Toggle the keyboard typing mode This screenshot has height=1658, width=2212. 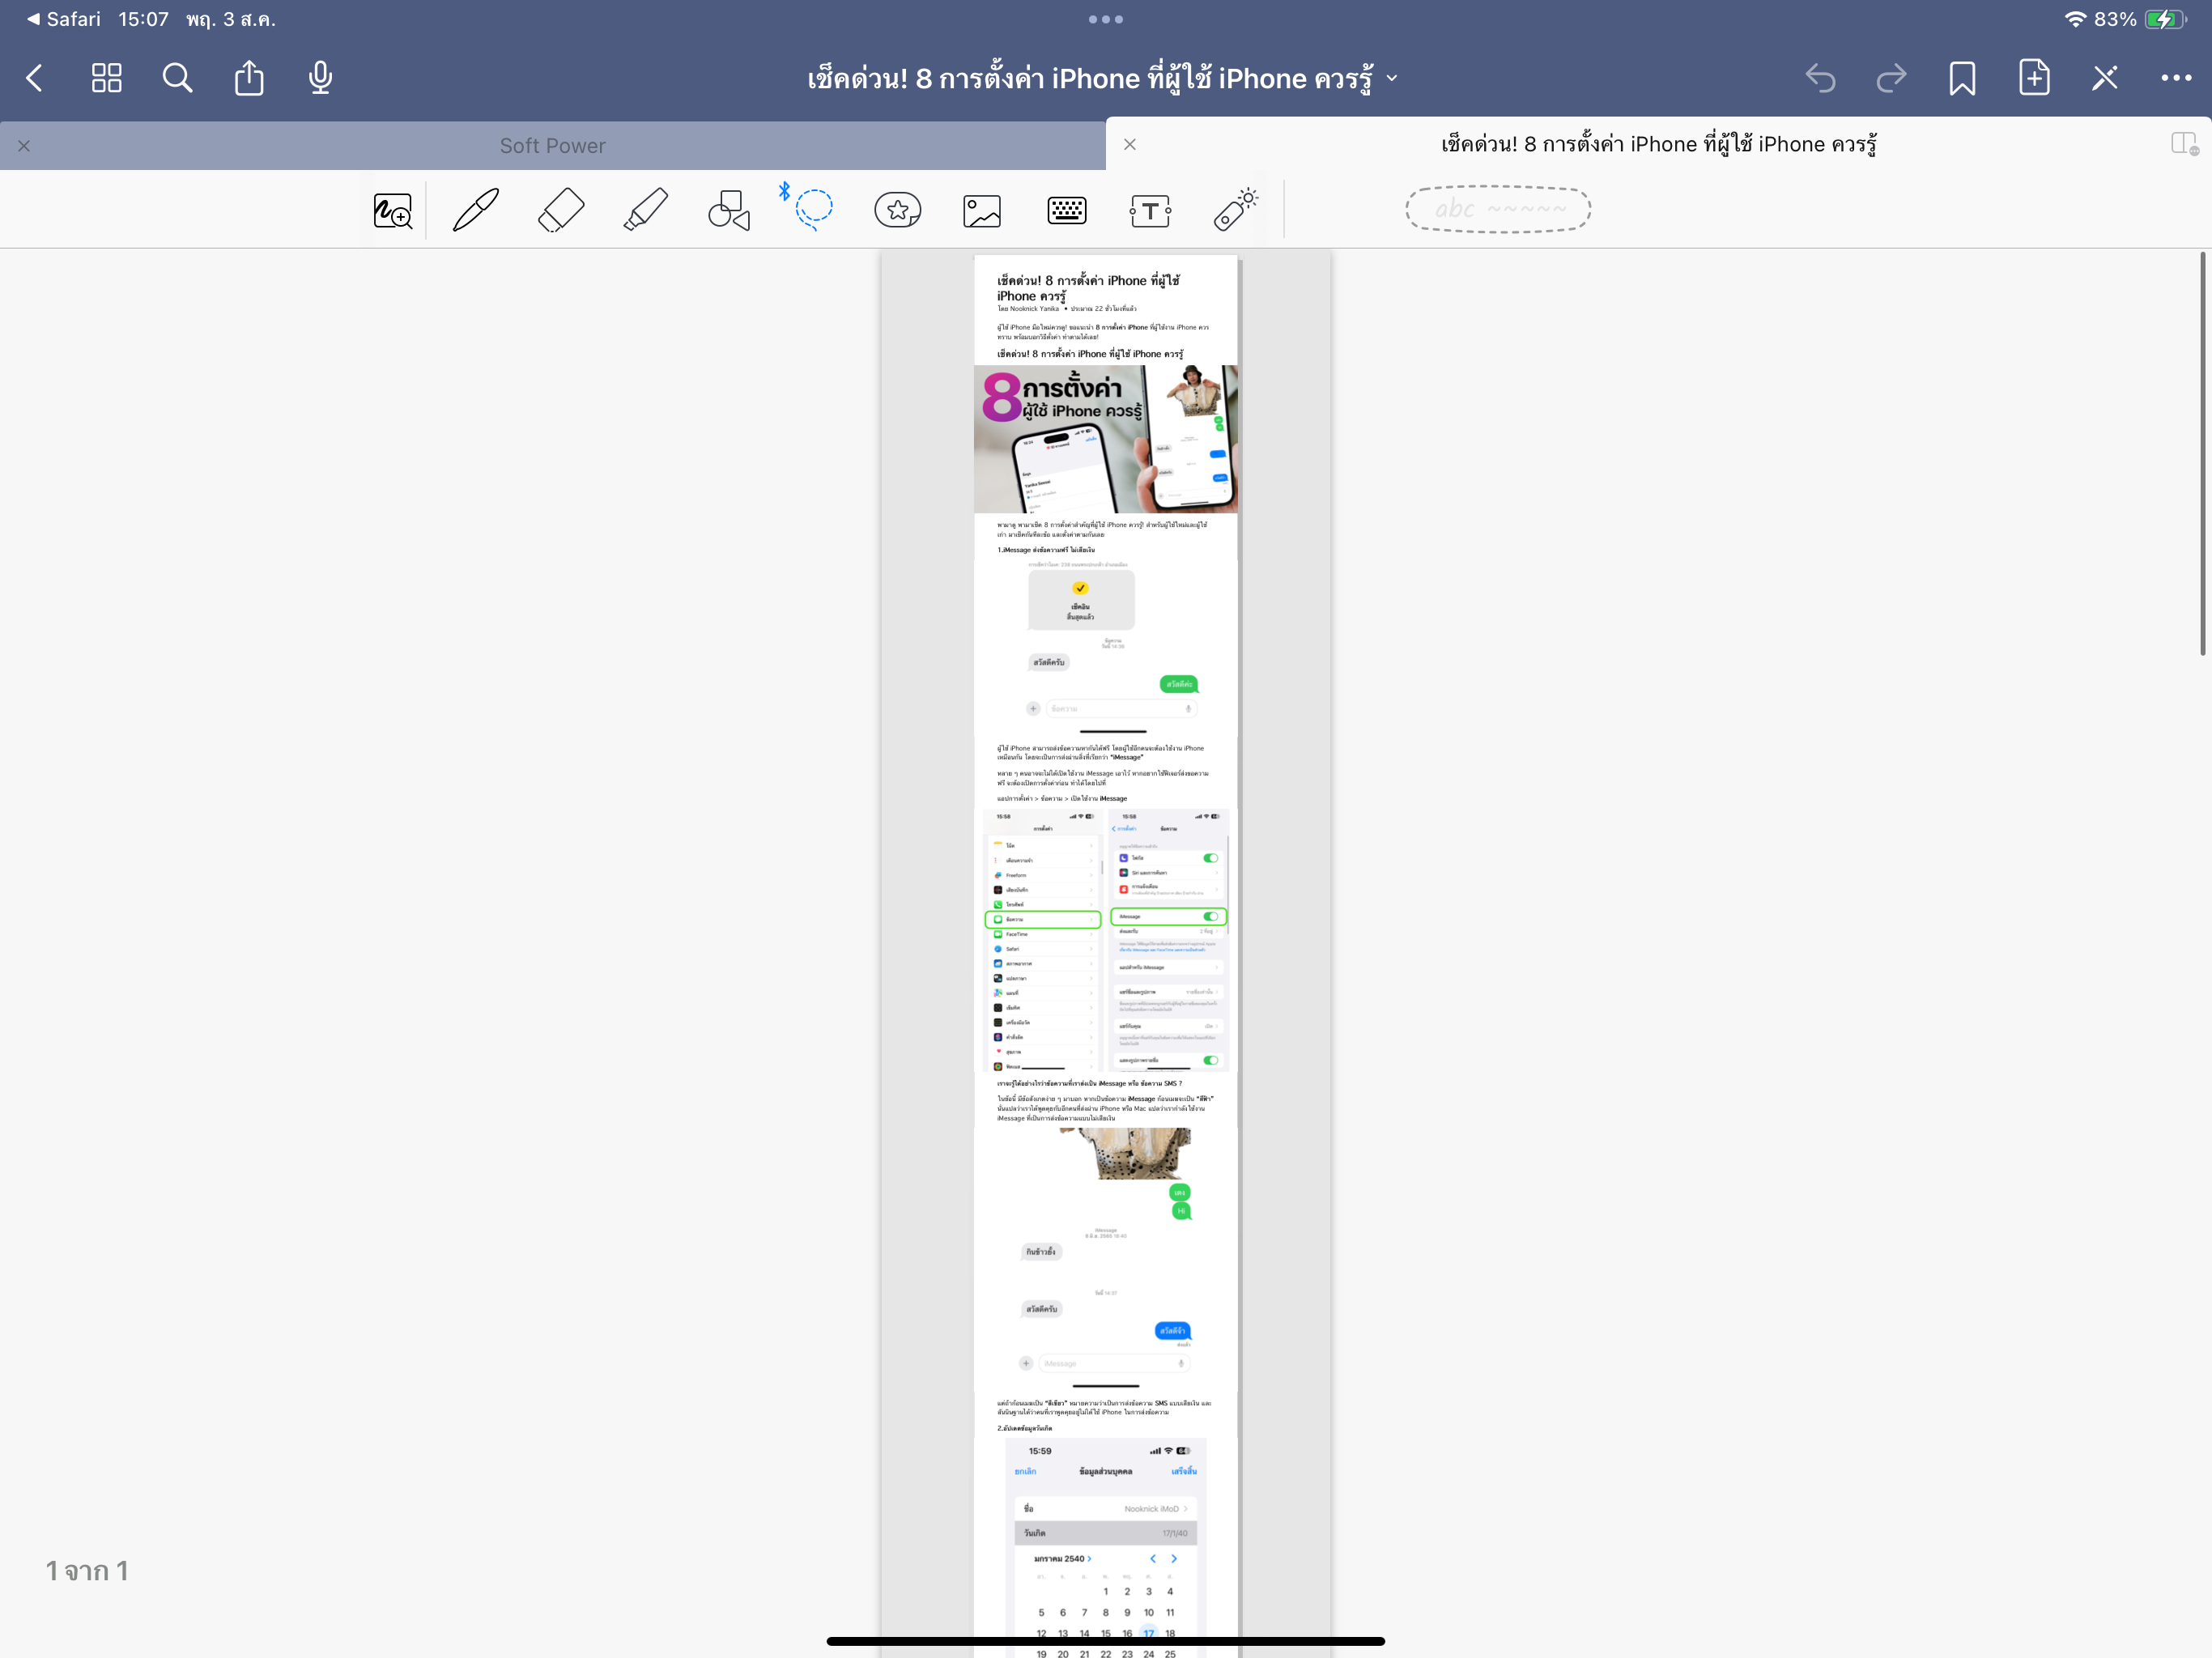pyautogui.click(x=1066, y=210)
